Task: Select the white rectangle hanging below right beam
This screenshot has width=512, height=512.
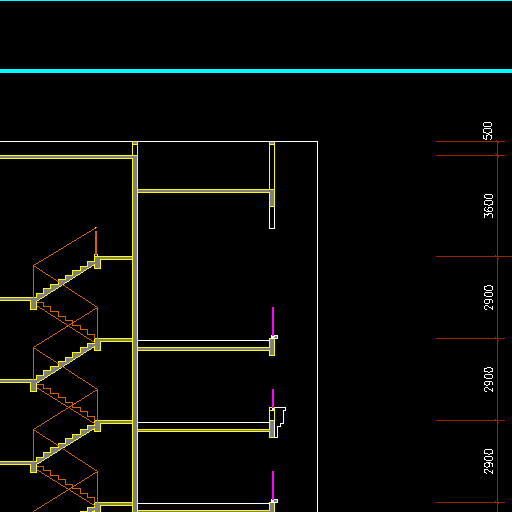Action: point(272,217)
